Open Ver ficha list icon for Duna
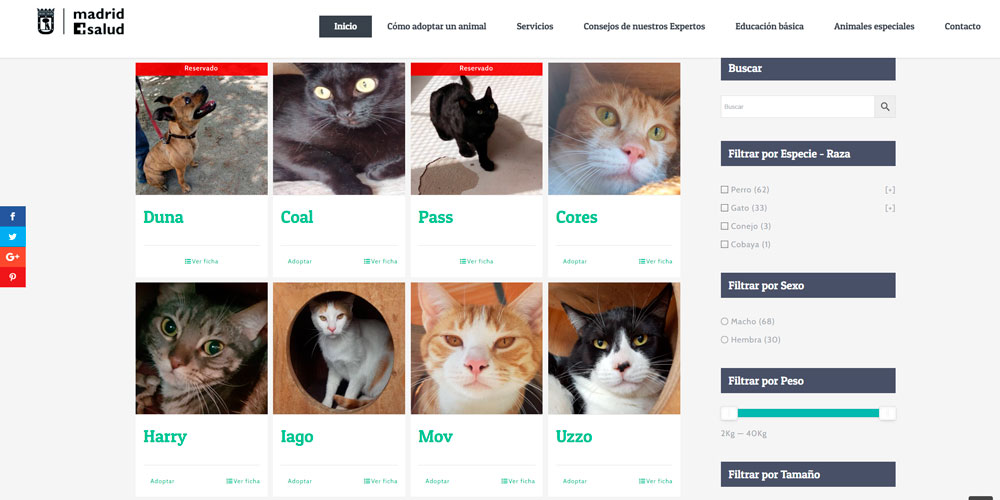This screenshot has height=500, width=1000. pyautogui.click(x=188, y=261)
